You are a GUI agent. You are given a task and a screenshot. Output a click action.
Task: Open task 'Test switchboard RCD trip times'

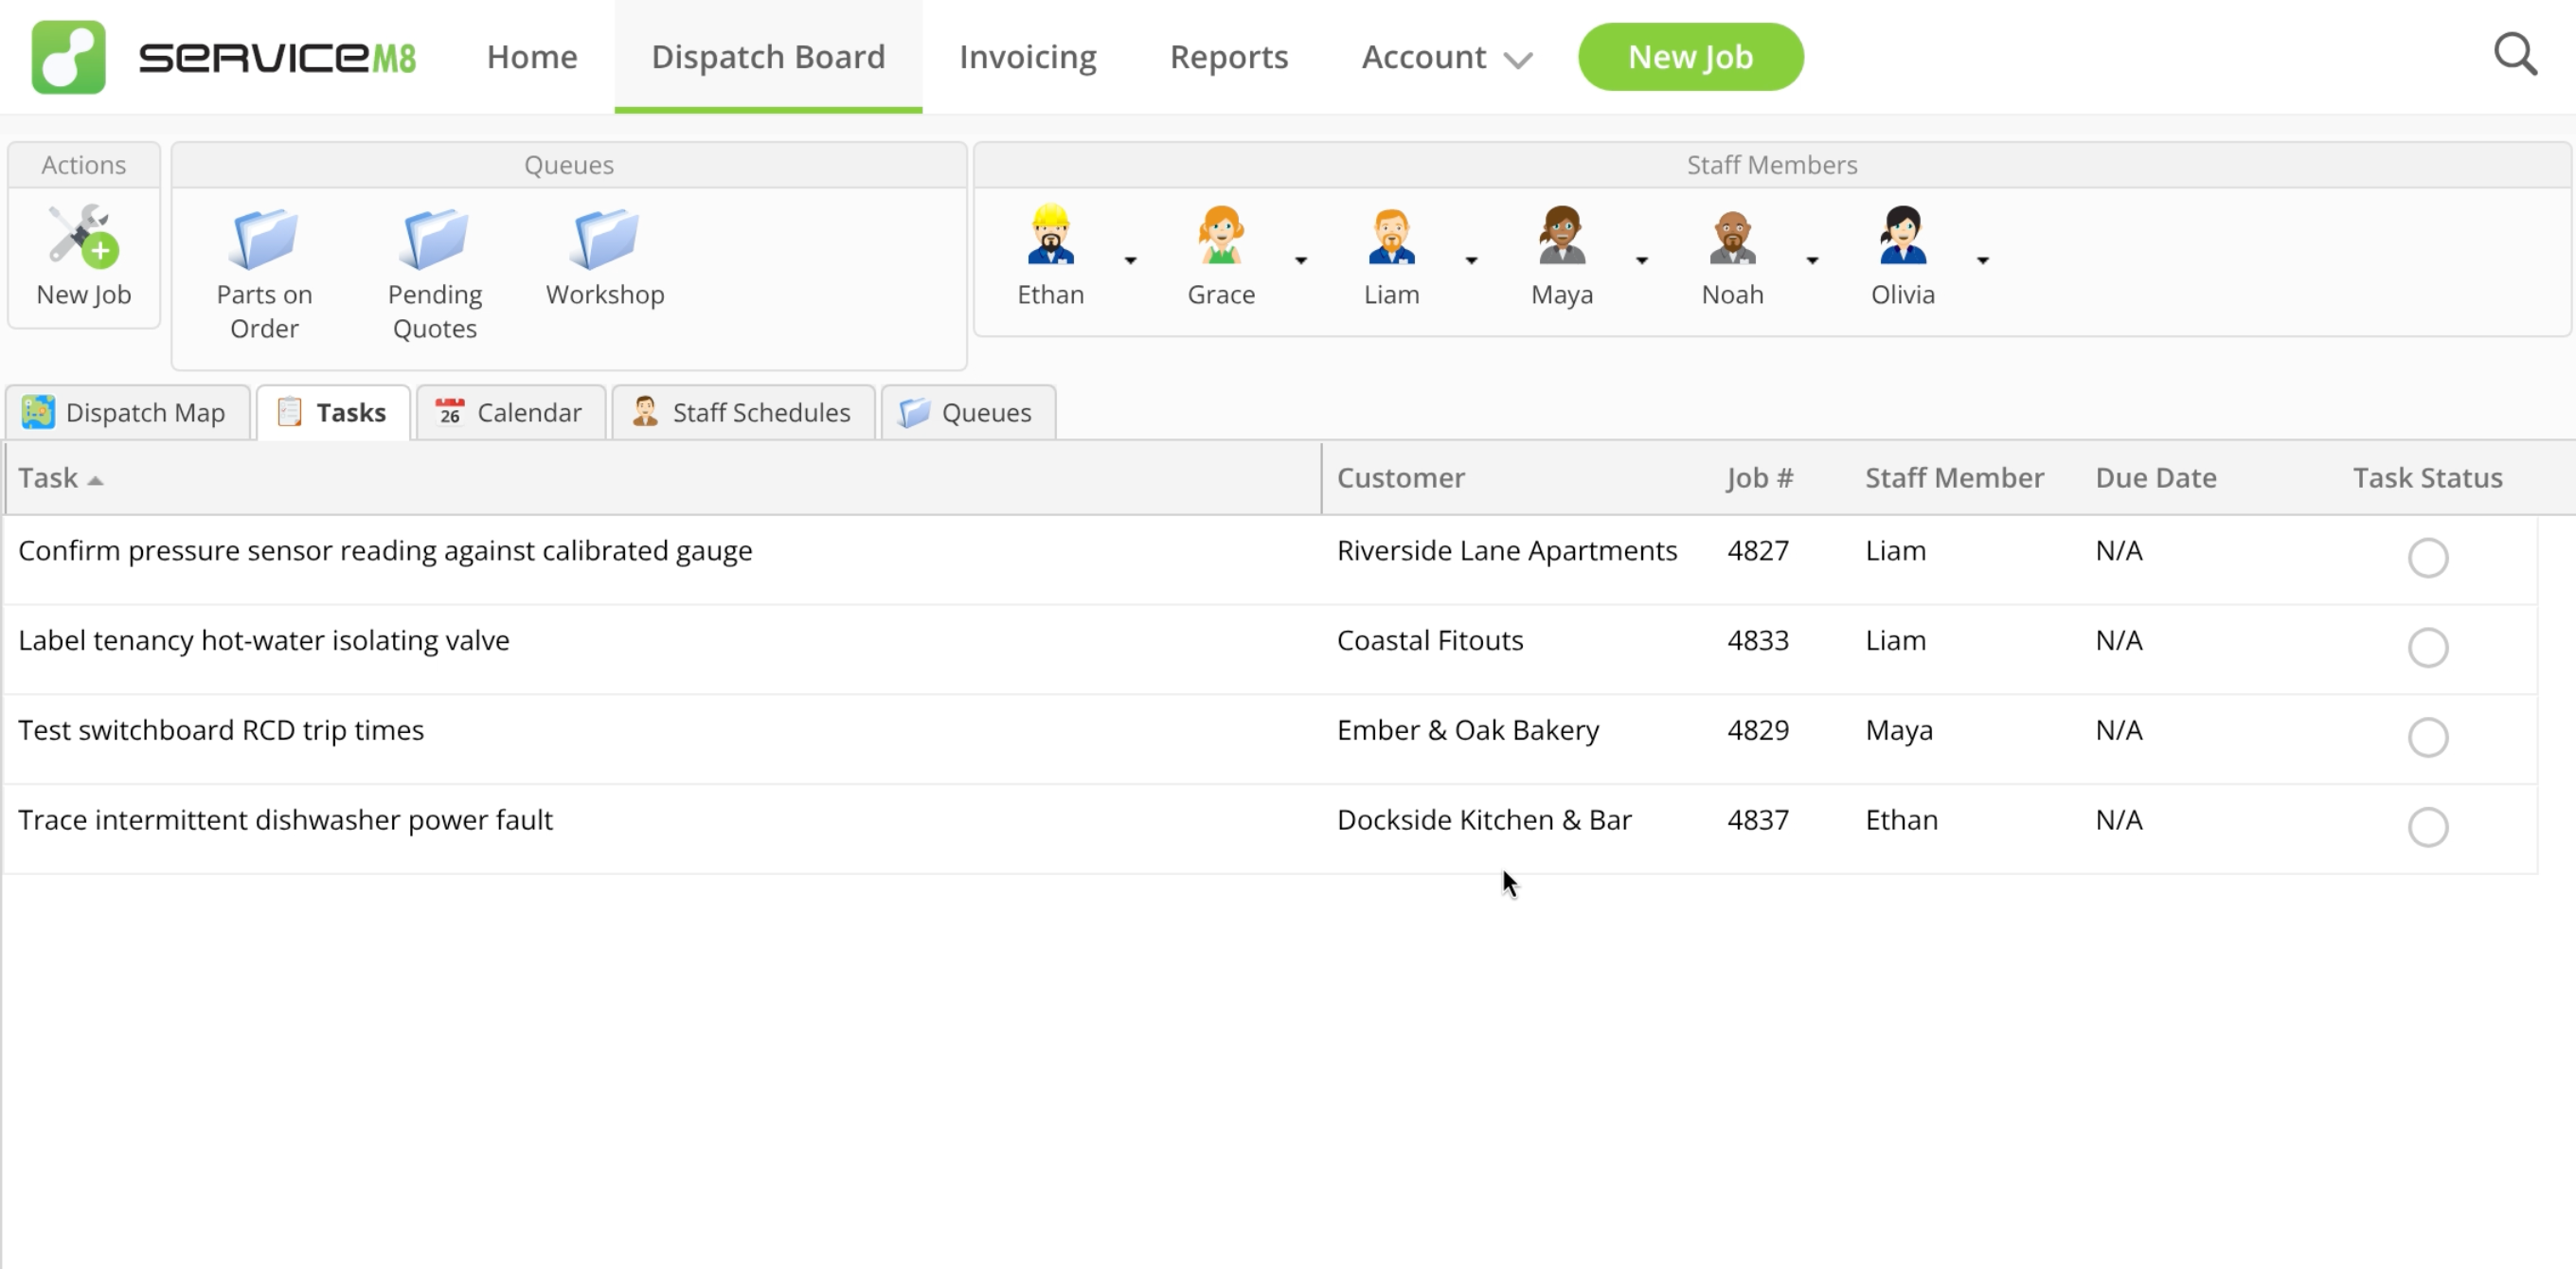pyautogui.click(x=221, y=731)
